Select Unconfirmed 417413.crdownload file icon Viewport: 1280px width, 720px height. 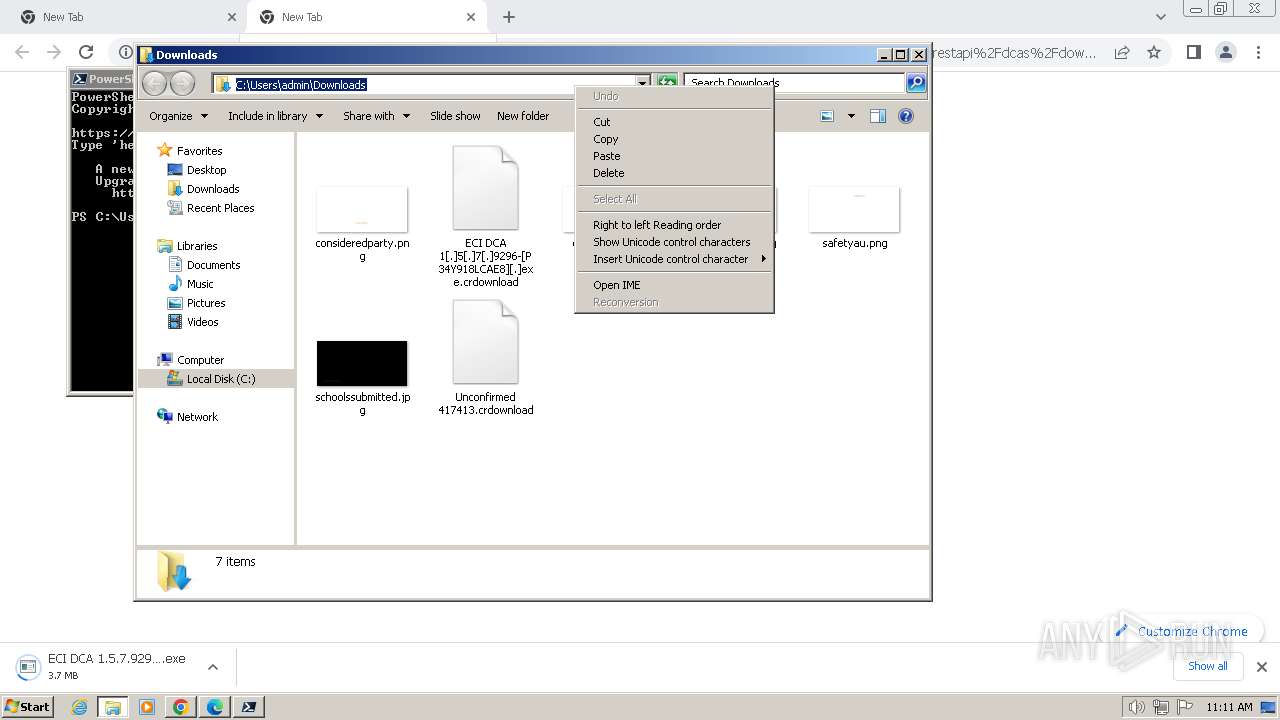click(485, 342)
